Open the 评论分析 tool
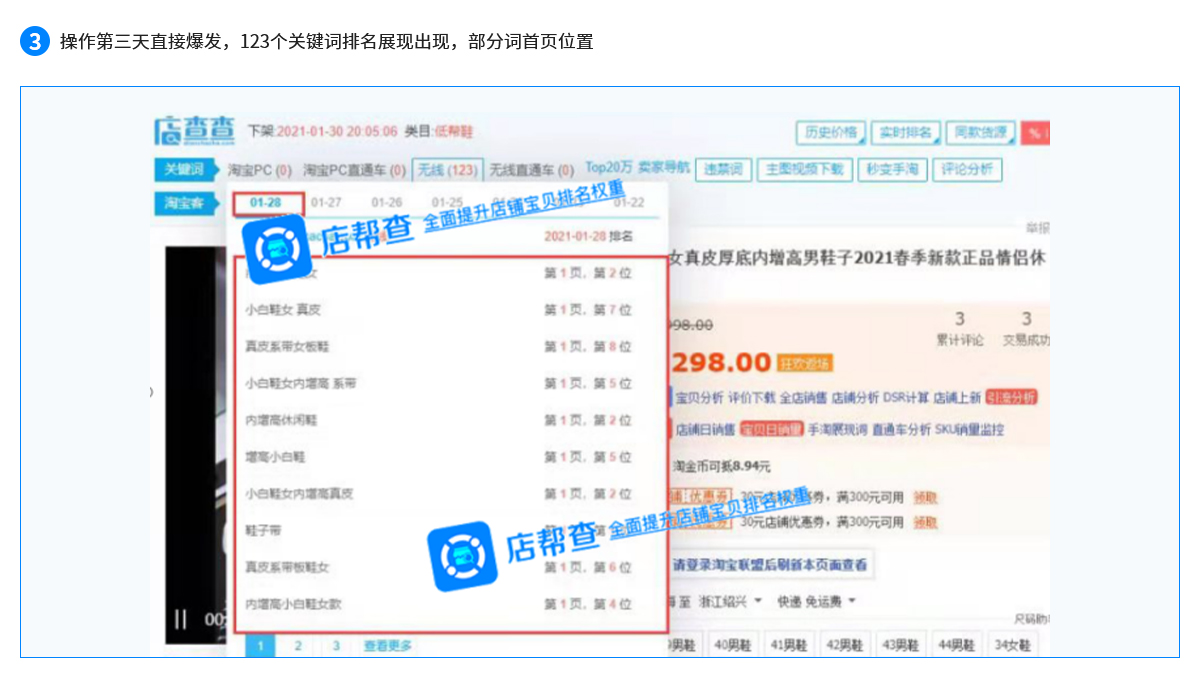Screen dimensions: 1200x687 click(x=967, y=169)
